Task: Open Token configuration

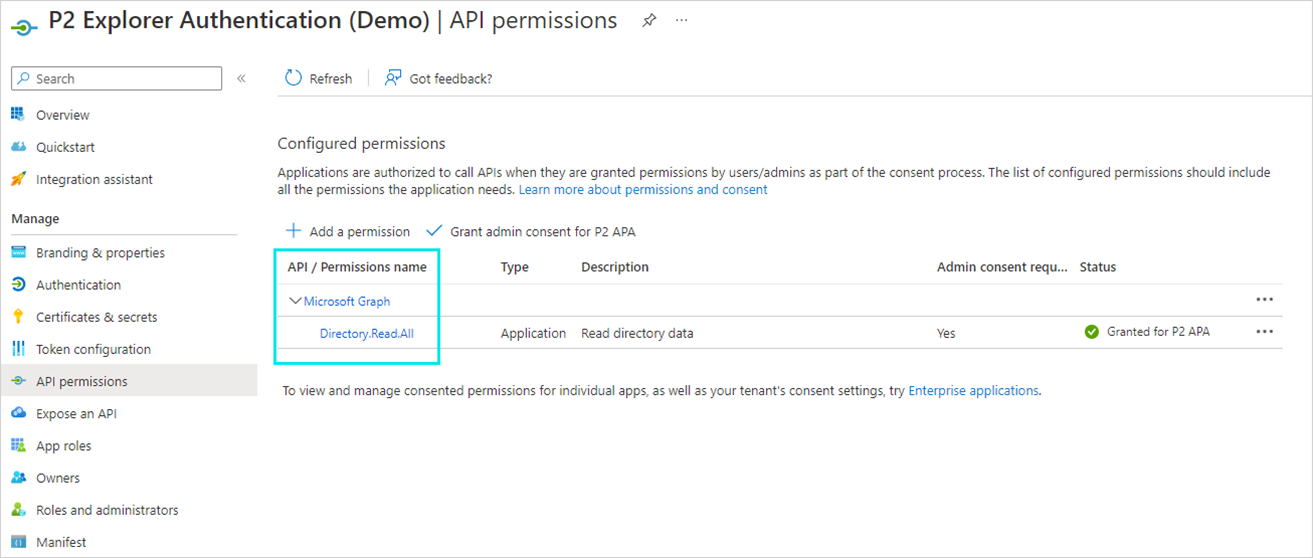Action: point(94,349)
